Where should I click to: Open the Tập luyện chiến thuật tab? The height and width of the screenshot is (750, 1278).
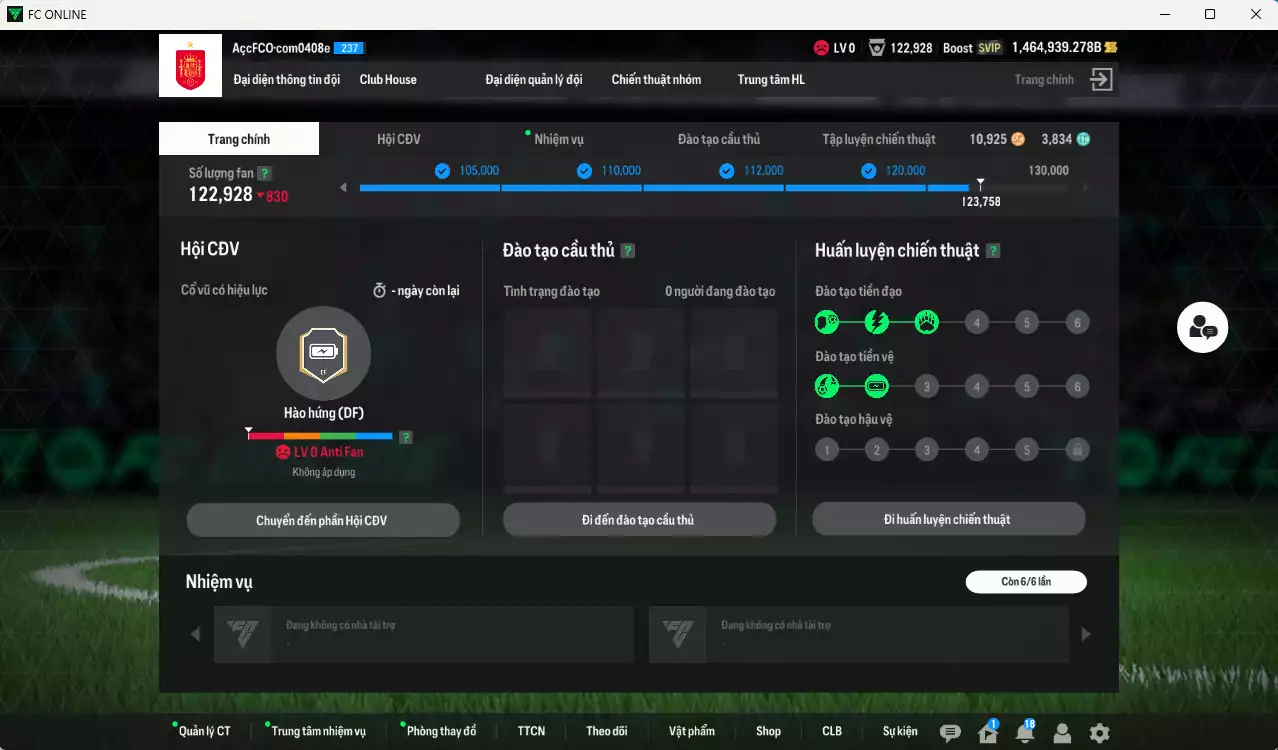[x=878, y=139]
